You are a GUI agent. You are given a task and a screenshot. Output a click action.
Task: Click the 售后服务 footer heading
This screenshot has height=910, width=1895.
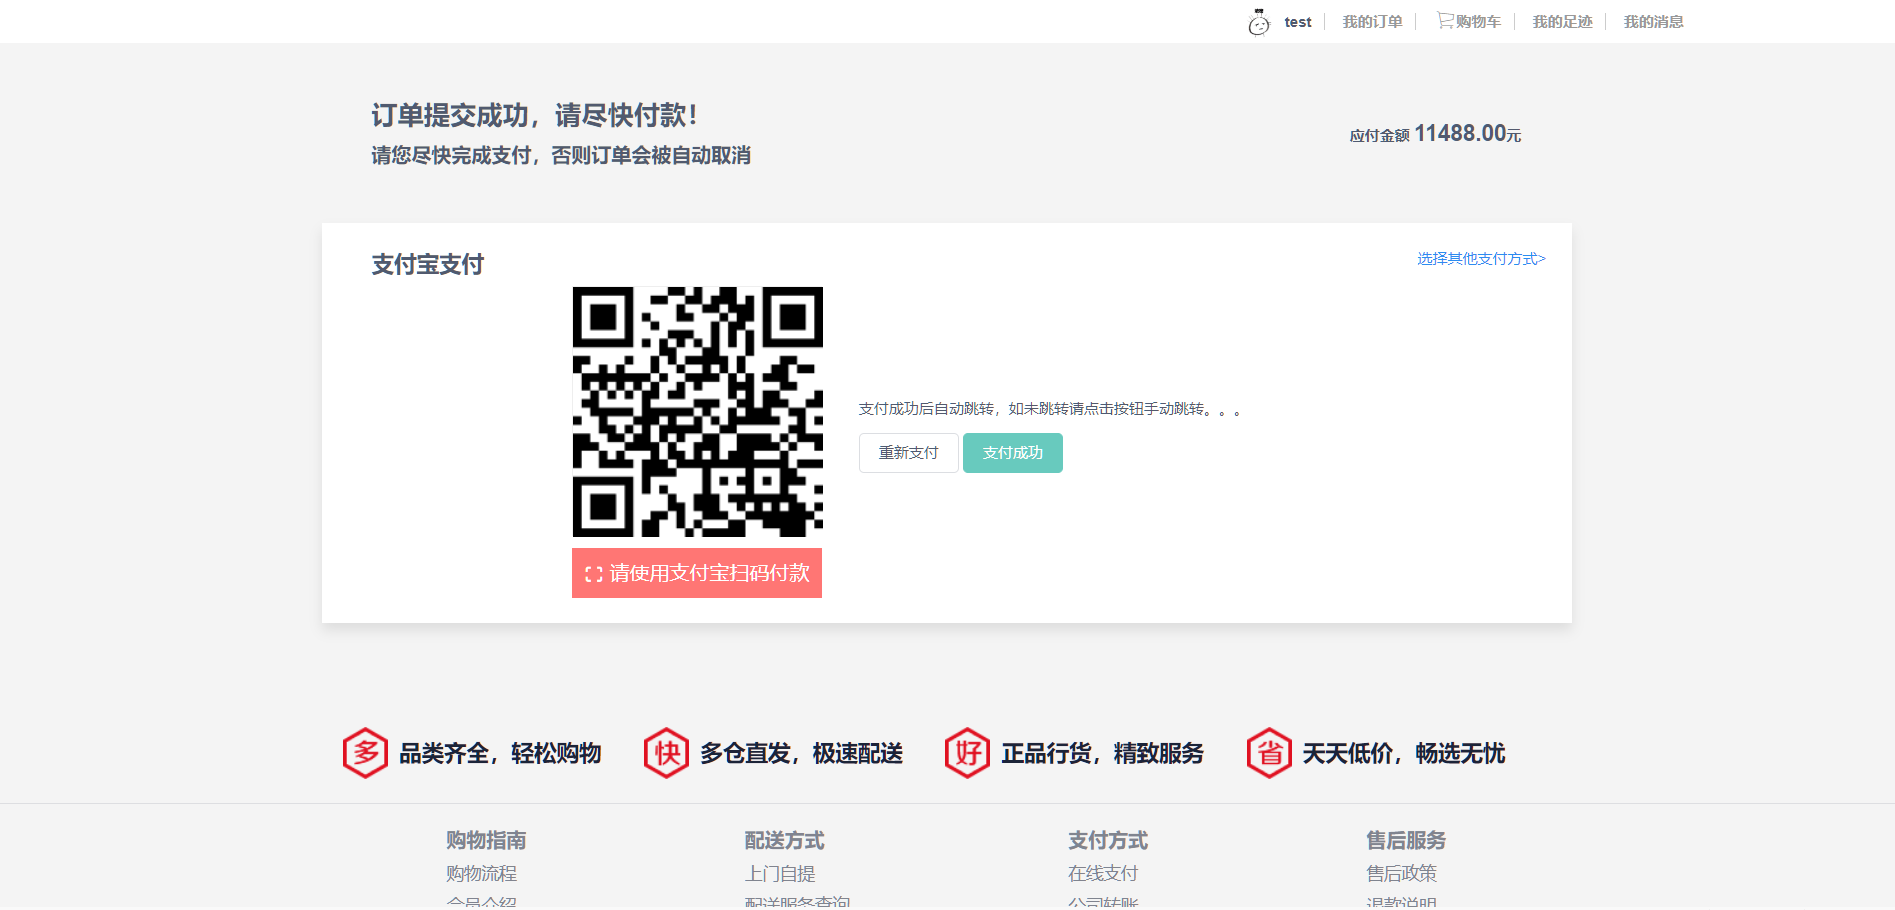(1407, 840)
